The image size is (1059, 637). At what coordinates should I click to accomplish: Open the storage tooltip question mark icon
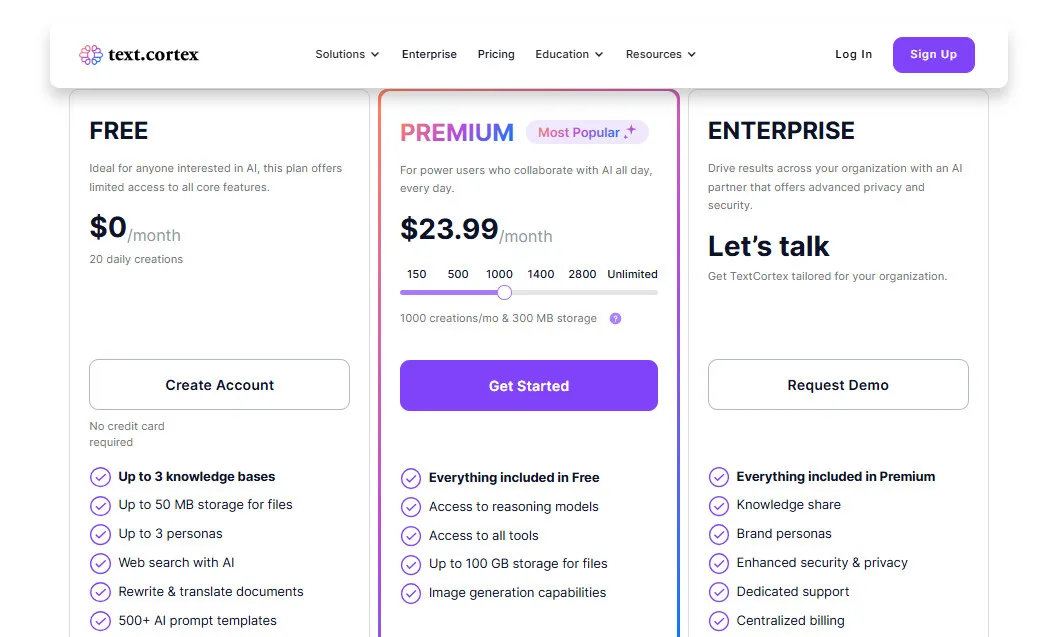pos(615,318)
